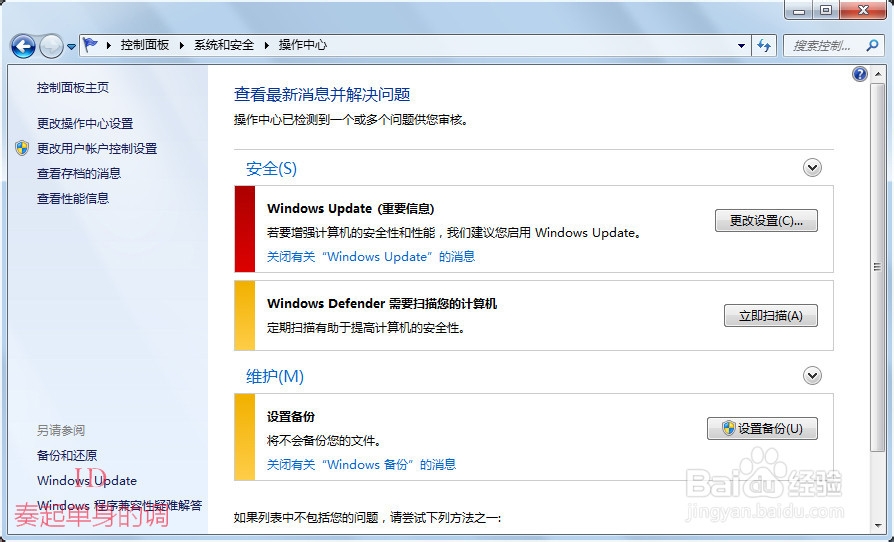Click the Windows Defender 需要扫描您的计算机 title
This screenshot has height=542, width=894.
click(x=382, y=304)
